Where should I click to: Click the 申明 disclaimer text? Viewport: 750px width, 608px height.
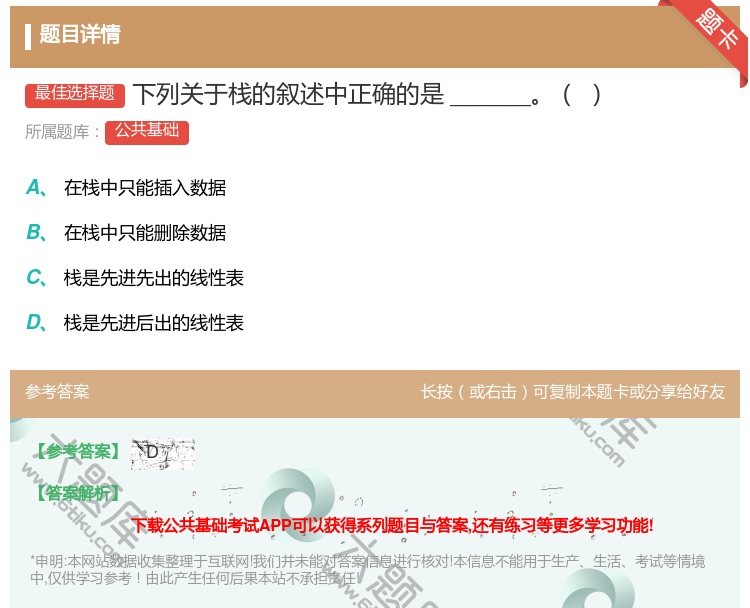367,569
